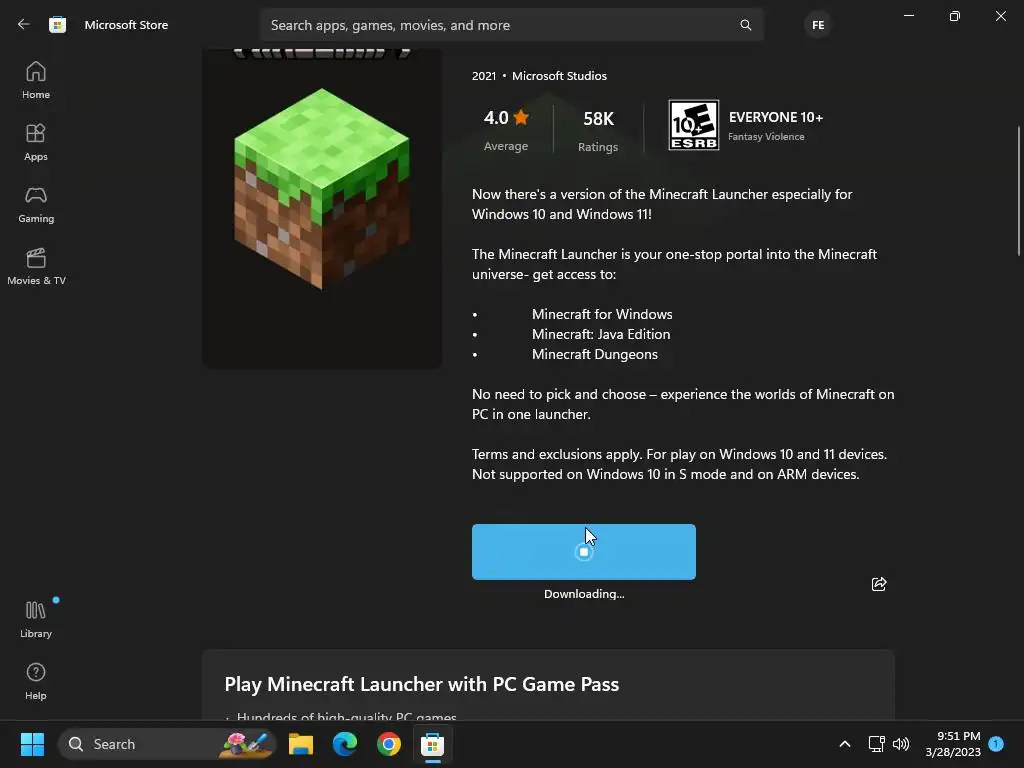
Task: Click the EVERYONE 10+ rating text
Action: (776, 118)
